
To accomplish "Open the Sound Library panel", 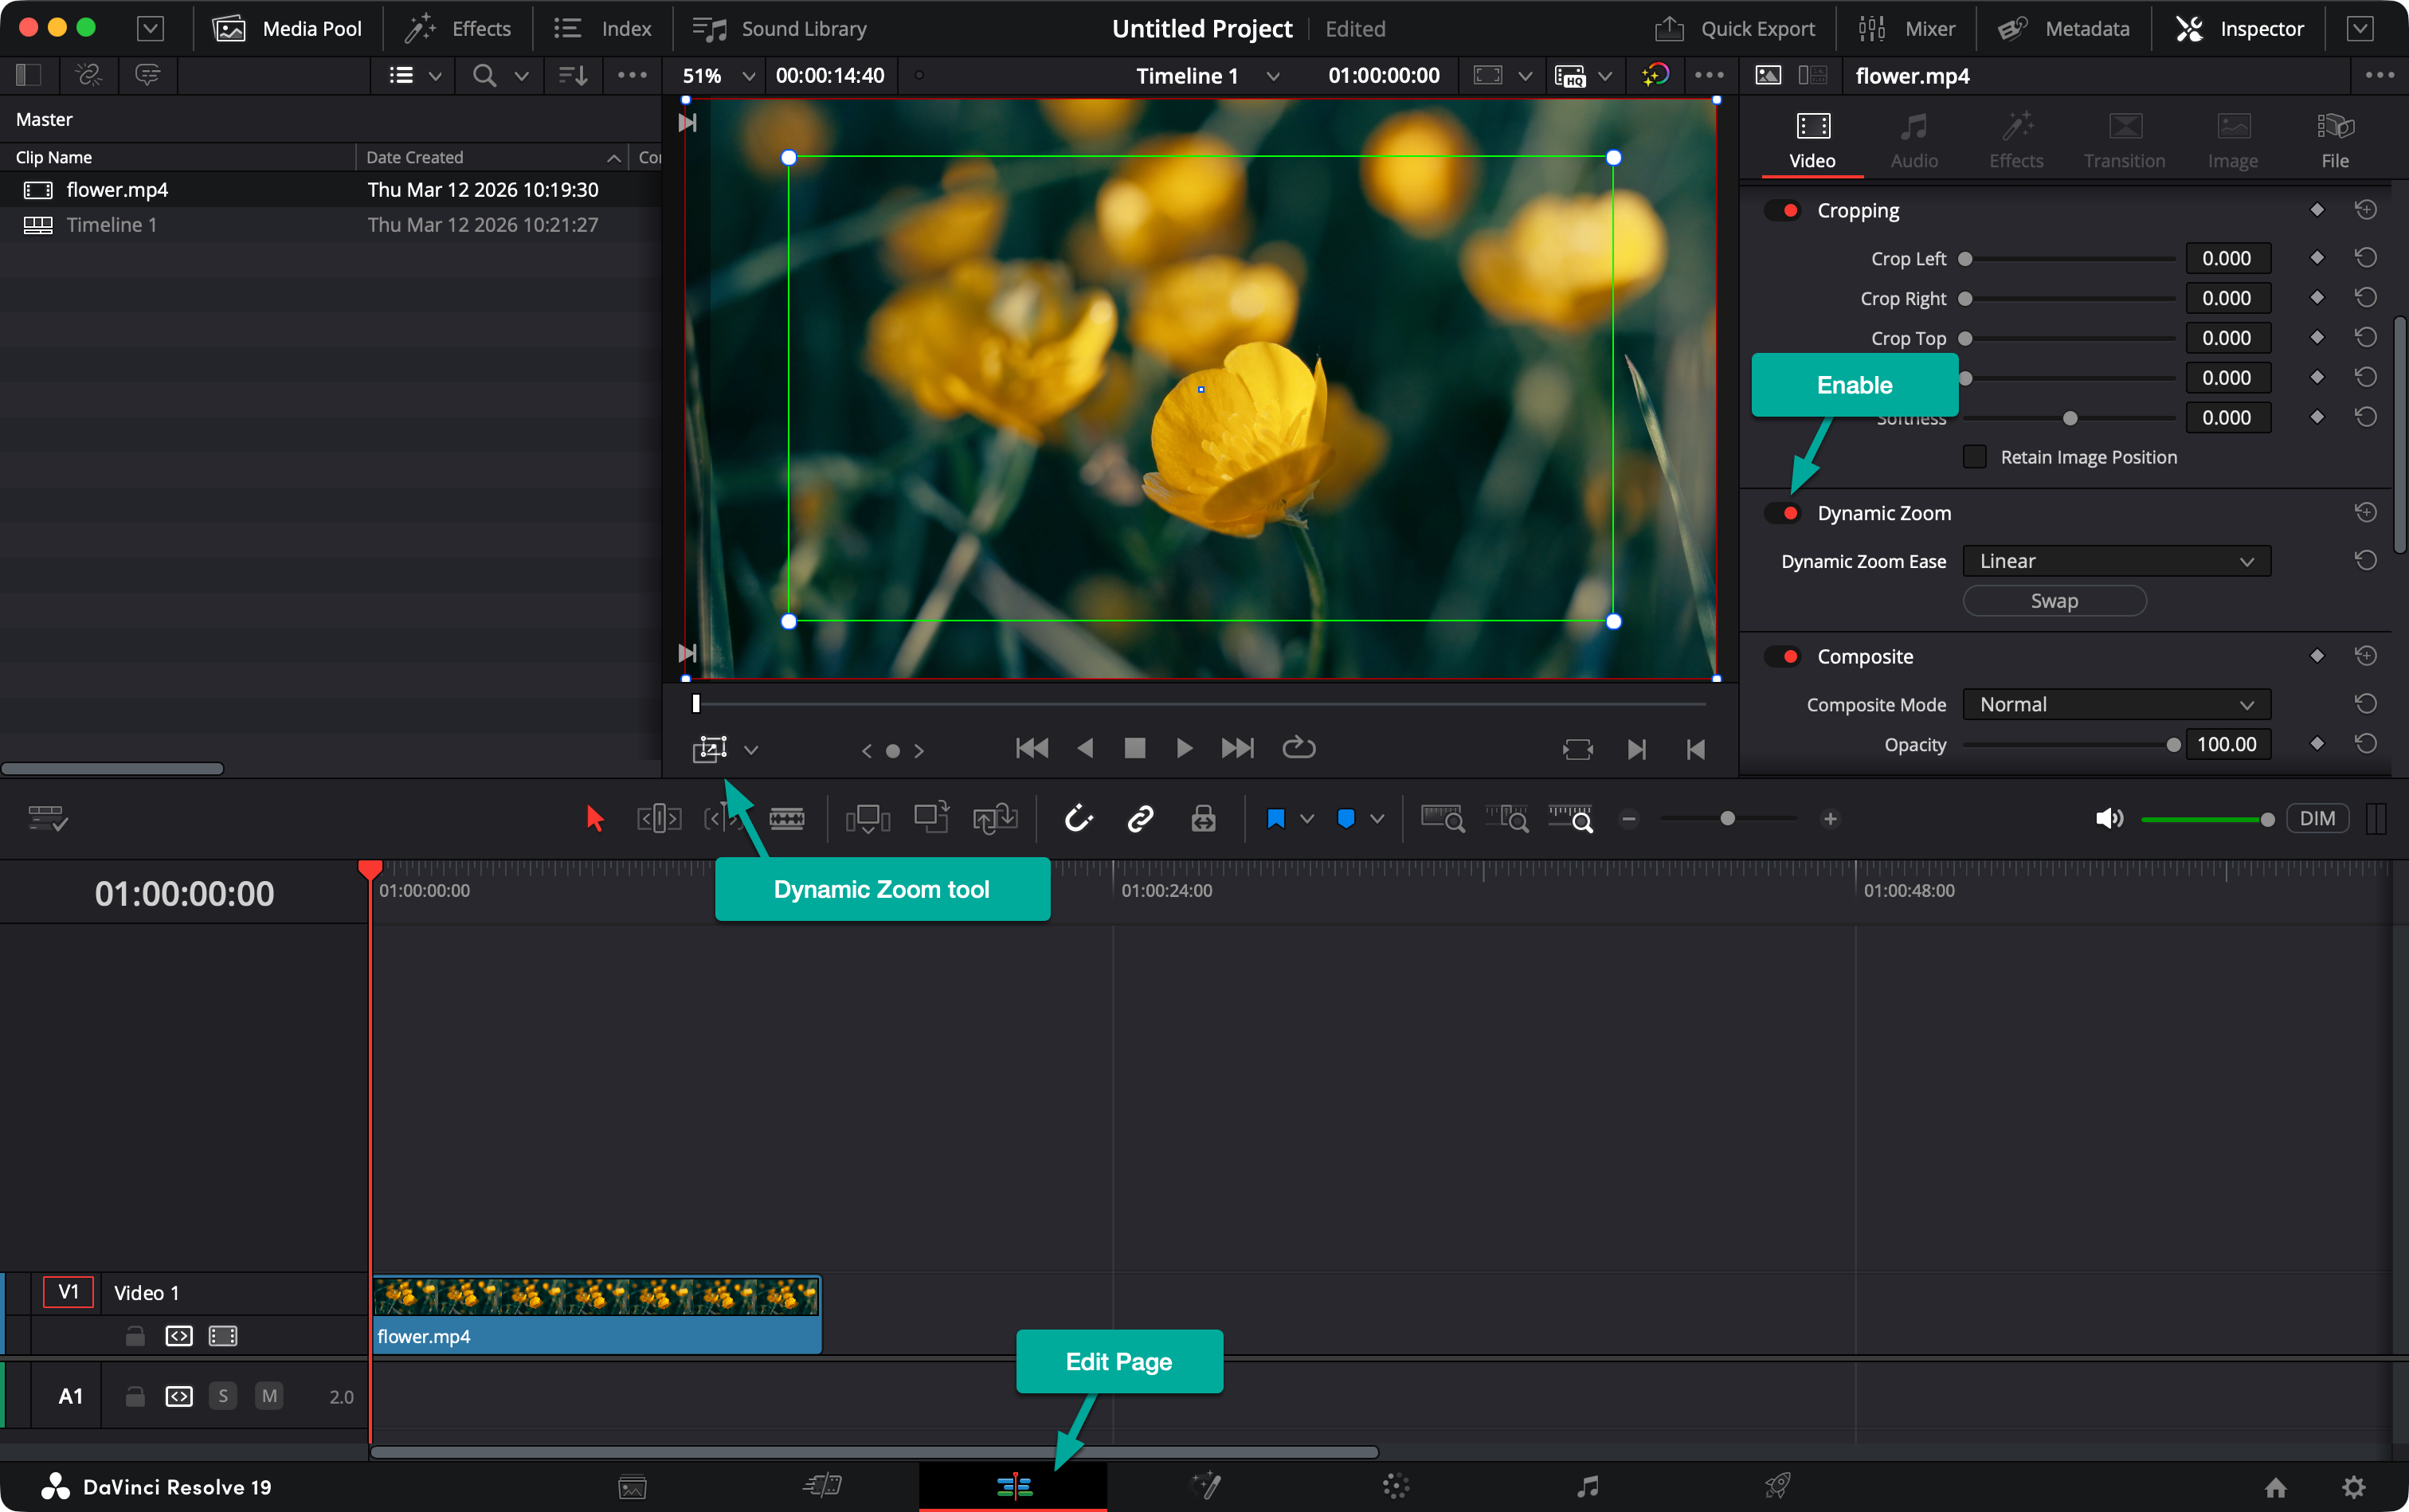I will coord(779,28).
